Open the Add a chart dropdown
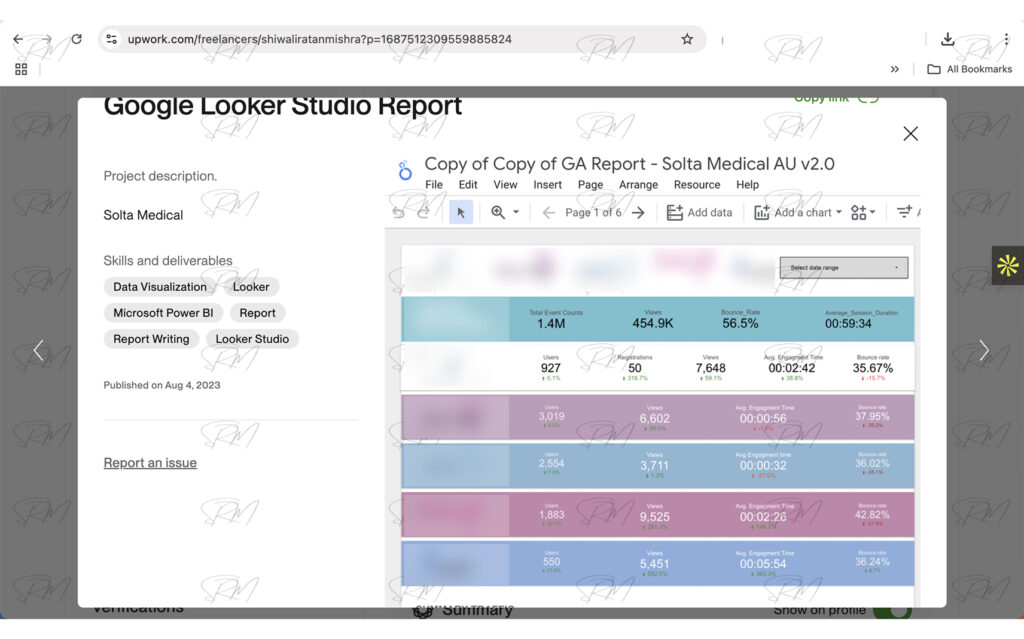 (798, 212)
